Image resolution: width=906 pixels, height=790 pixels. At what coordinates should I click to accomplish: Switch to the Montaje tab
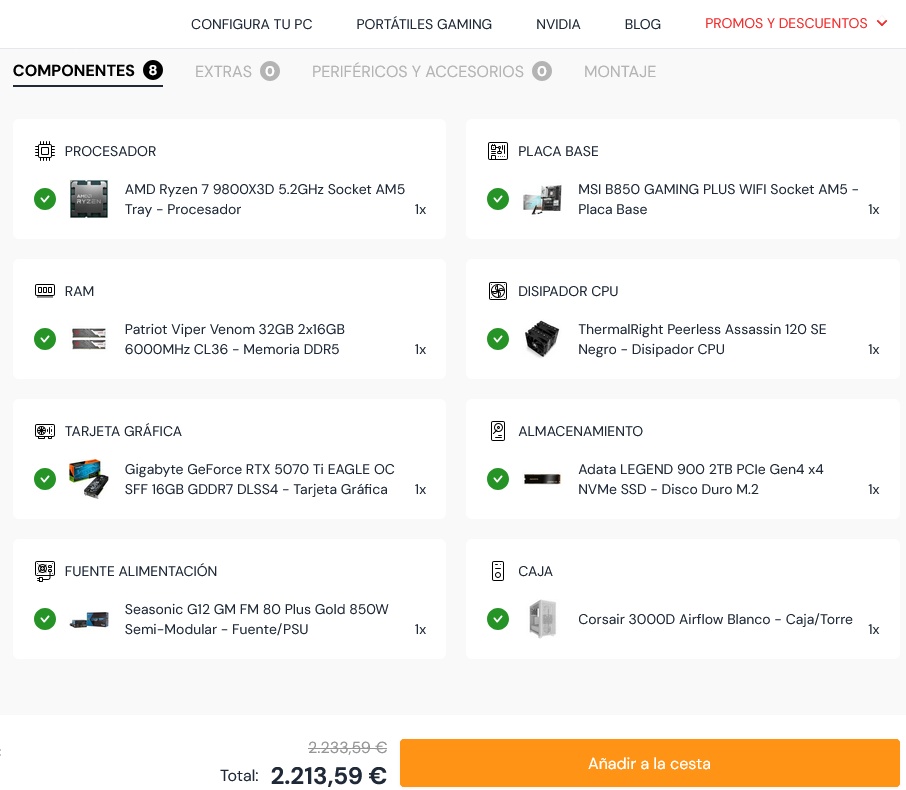point(619,72)
